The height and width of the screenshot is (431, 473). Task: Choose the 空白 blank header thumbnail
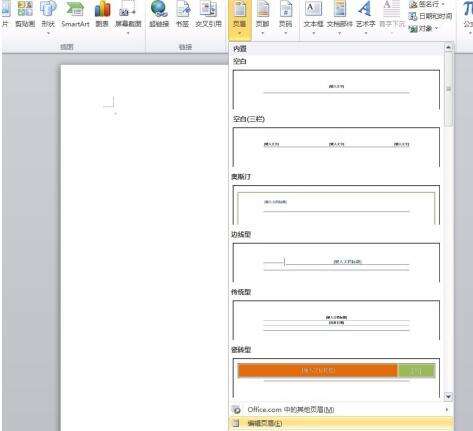coord(336,89)
